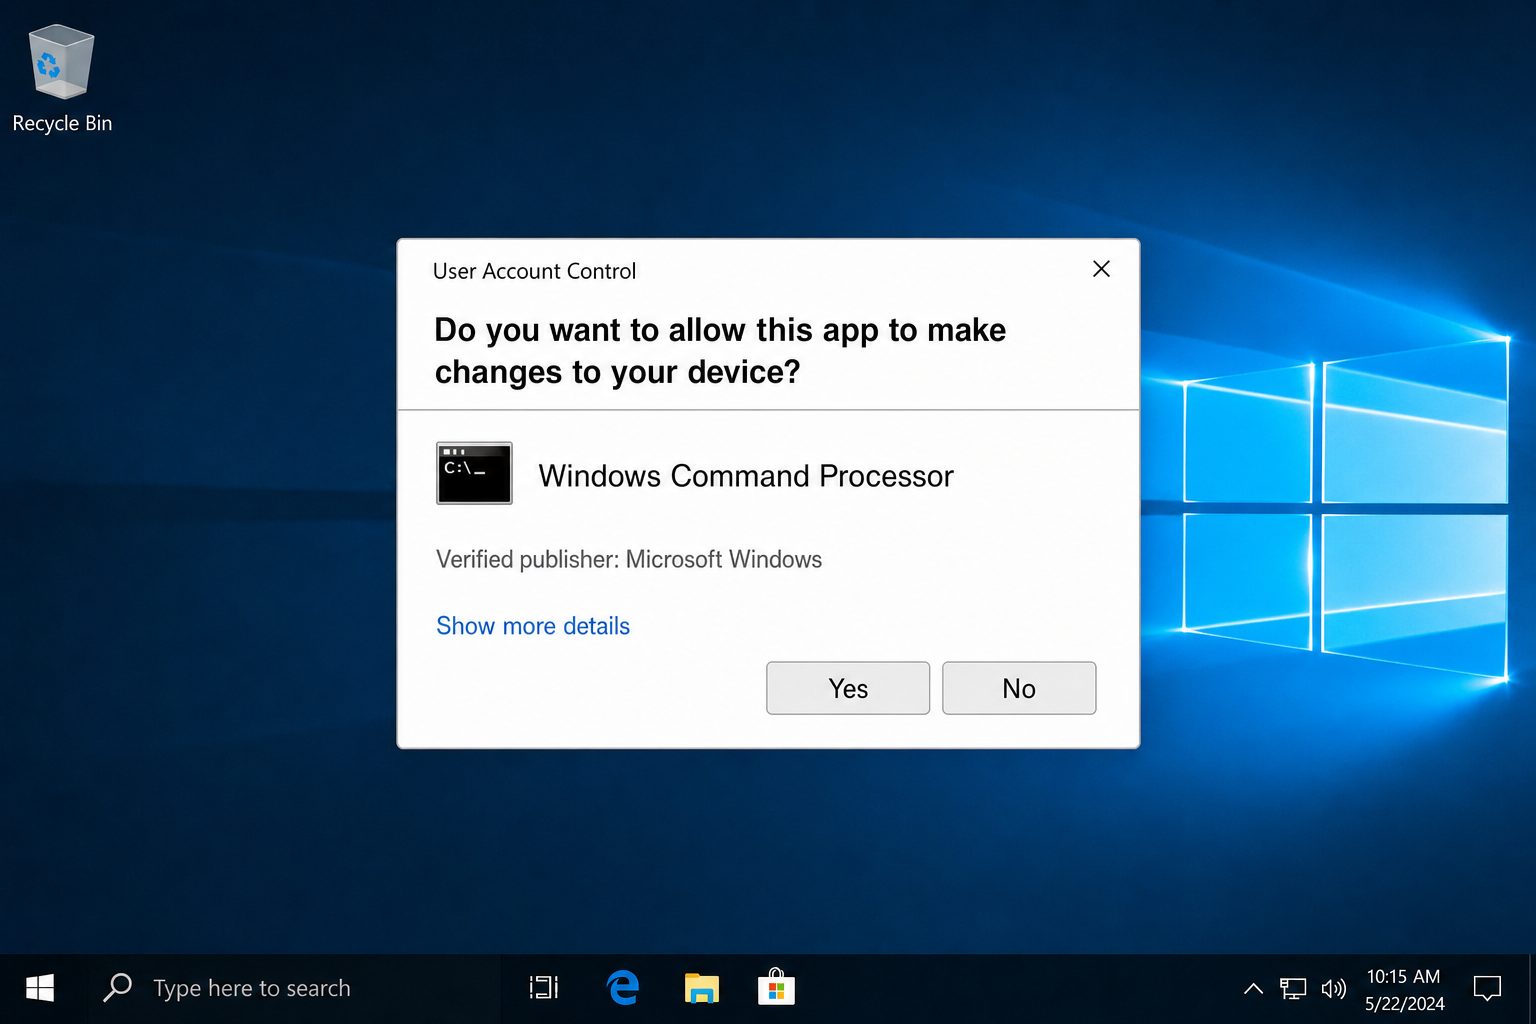The height and width of the screenshot is (1024, 1536).
Task: Click the User Account Control title text
Action: (x=534, y=271)
